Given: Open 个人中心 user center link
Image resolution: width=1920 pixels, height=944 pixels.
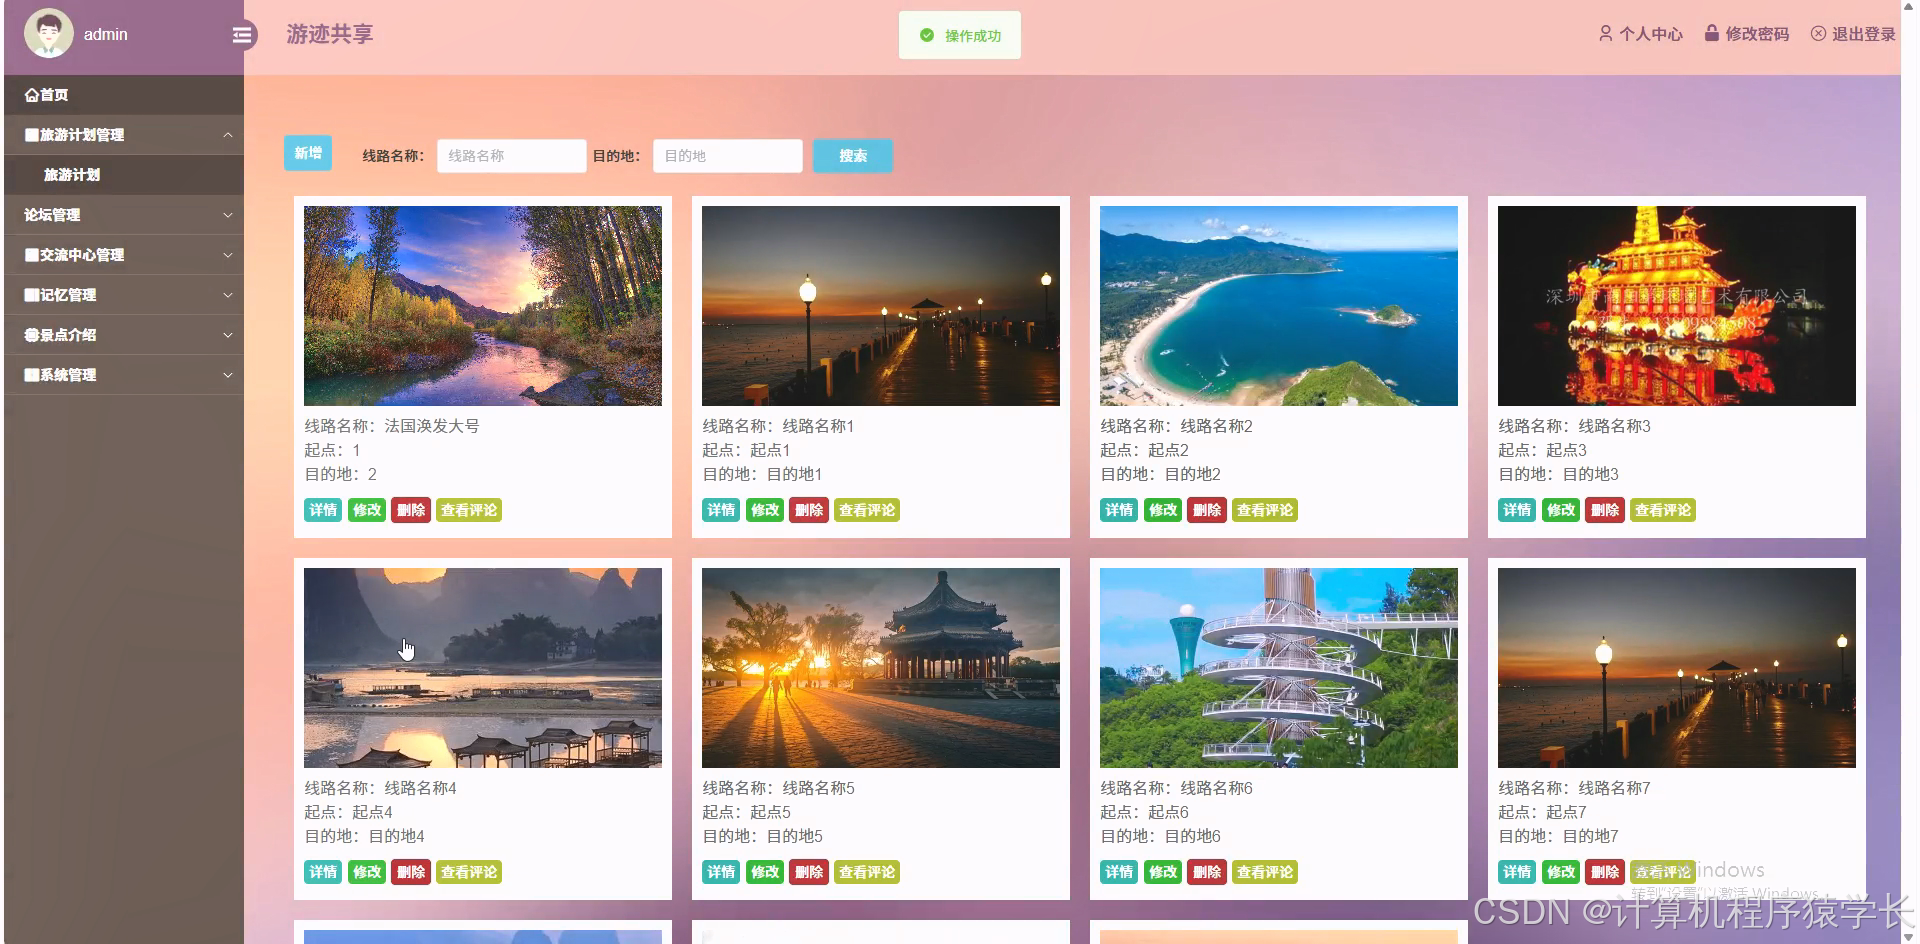Looking at the screenshot, I should click(x=1640, y=34).
